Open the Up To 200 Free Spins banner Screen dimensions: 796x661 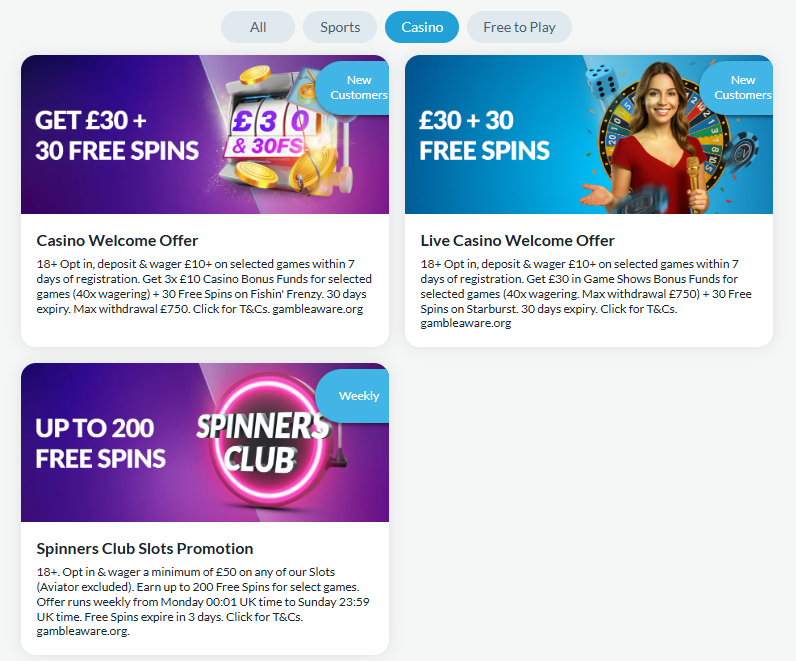coord(205,442)
